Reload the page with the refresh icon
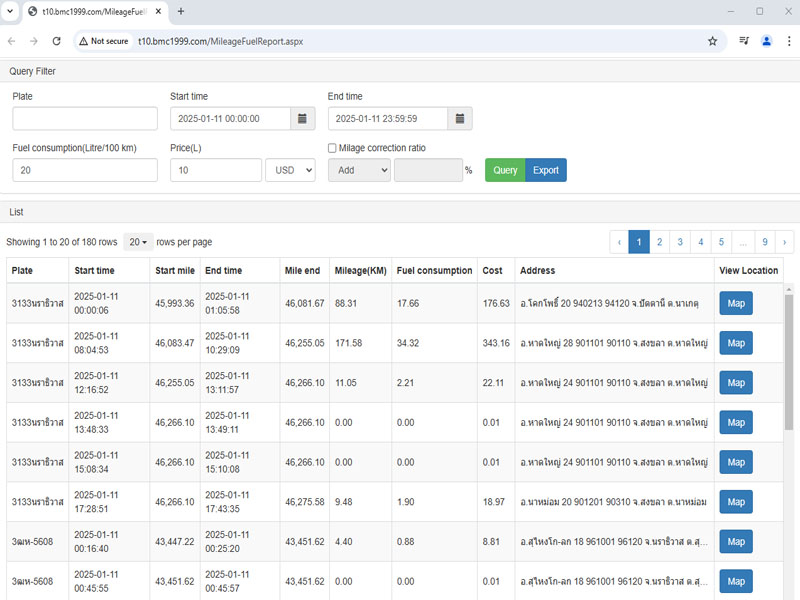The image size is (800, 600). point(56,41)
